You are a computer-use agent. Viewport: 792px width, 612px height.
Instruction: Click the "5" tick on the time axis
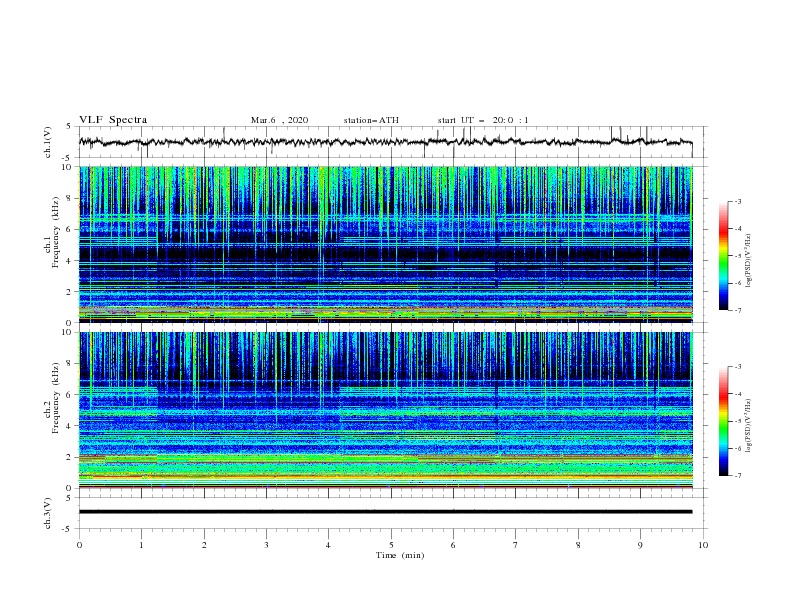click(x=391, y=545)
